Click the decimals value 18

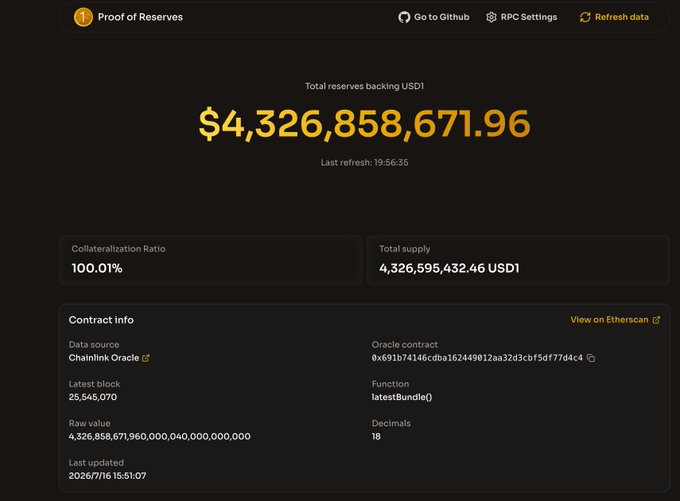click(376, 436)
